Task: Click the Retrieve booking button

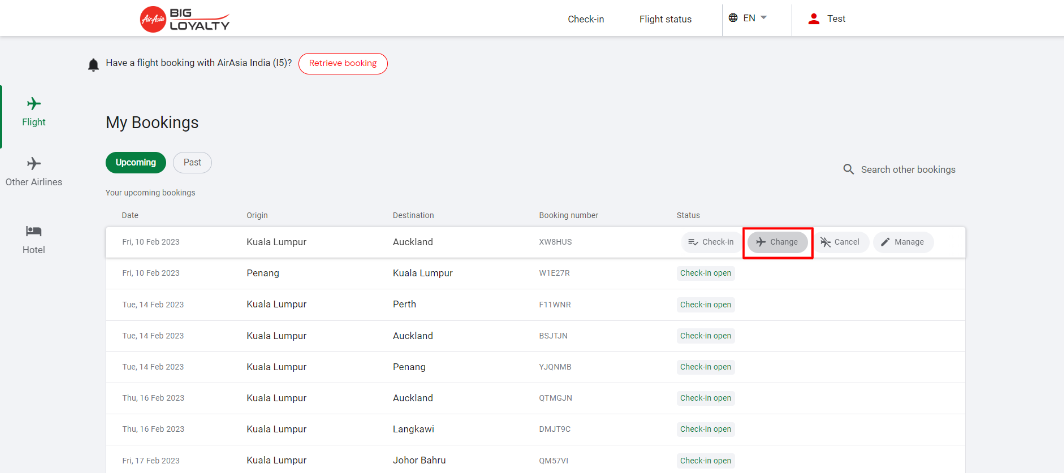Action: point(343,64)
